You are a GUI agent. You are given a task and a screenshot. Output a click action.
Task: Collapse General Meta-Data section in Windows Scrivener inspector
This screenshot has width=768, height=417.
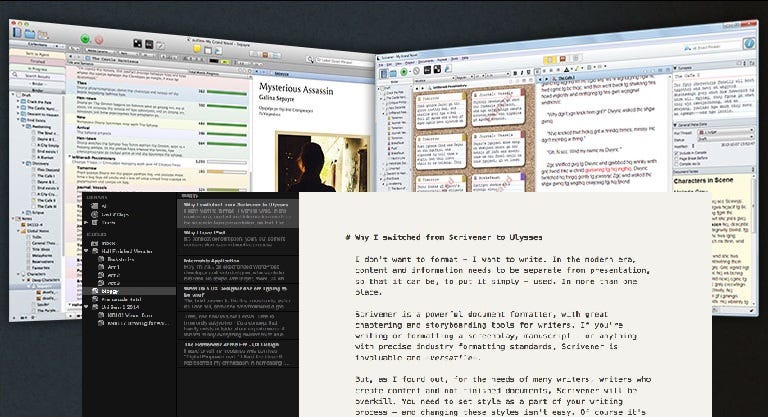(x=676, y=125)
